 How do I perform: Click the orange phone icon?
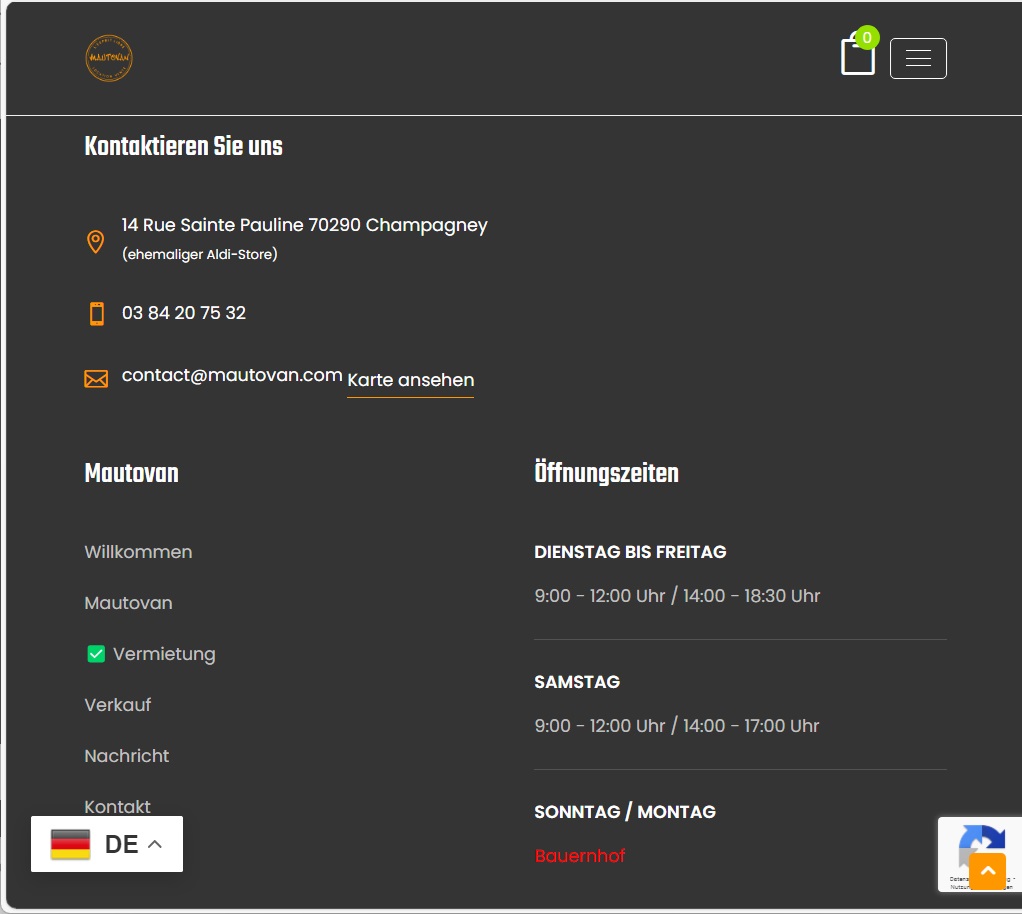[96, 314]
